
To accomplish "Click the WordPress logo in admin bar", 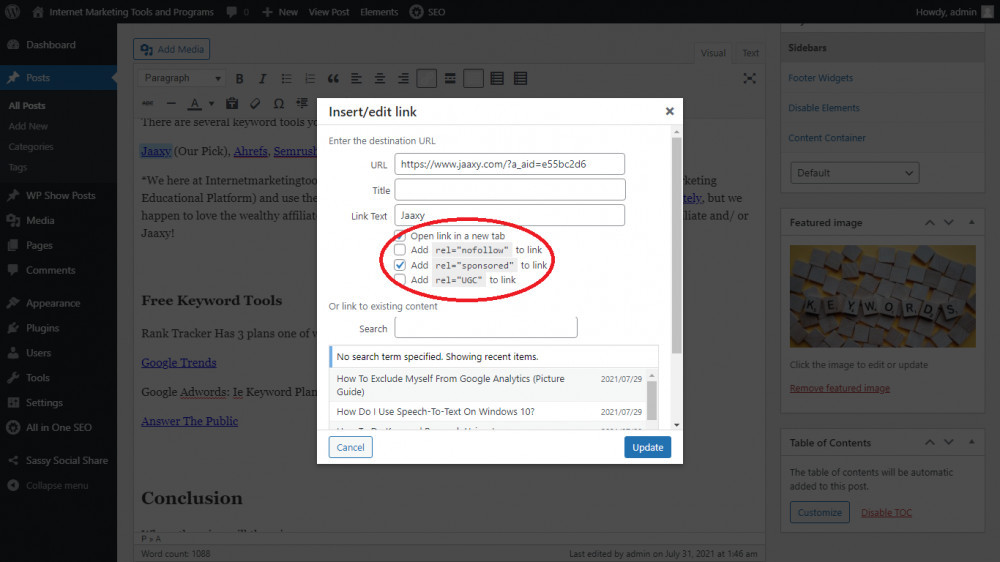I will click(x=13, y=11).
